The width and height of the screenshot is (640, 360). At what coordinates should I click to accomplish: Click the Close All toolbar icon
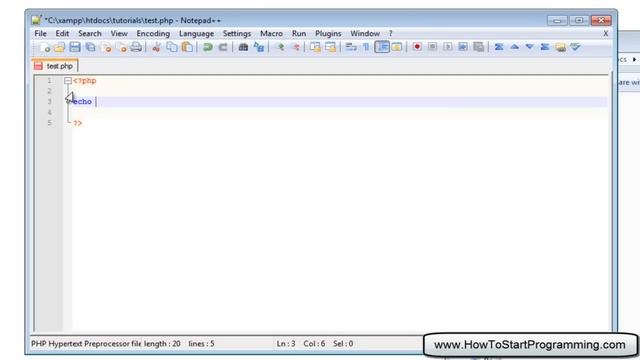[122, 47]
